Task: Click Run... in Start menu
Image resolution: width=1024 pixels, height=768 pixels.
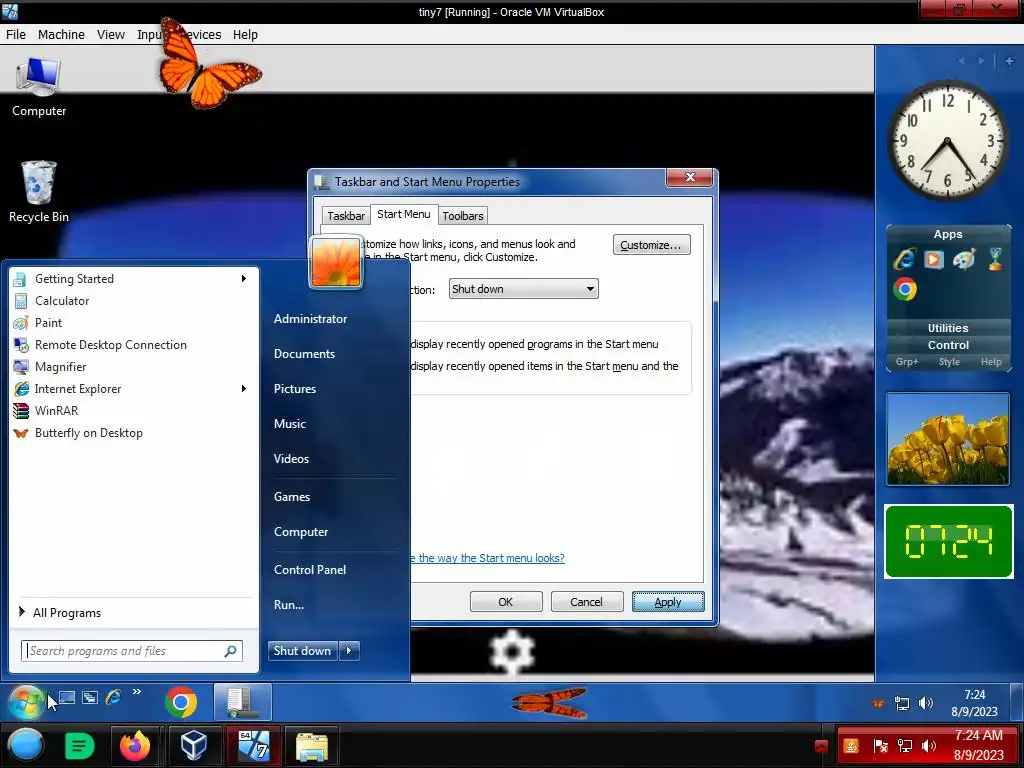Action: pos(289,605)
